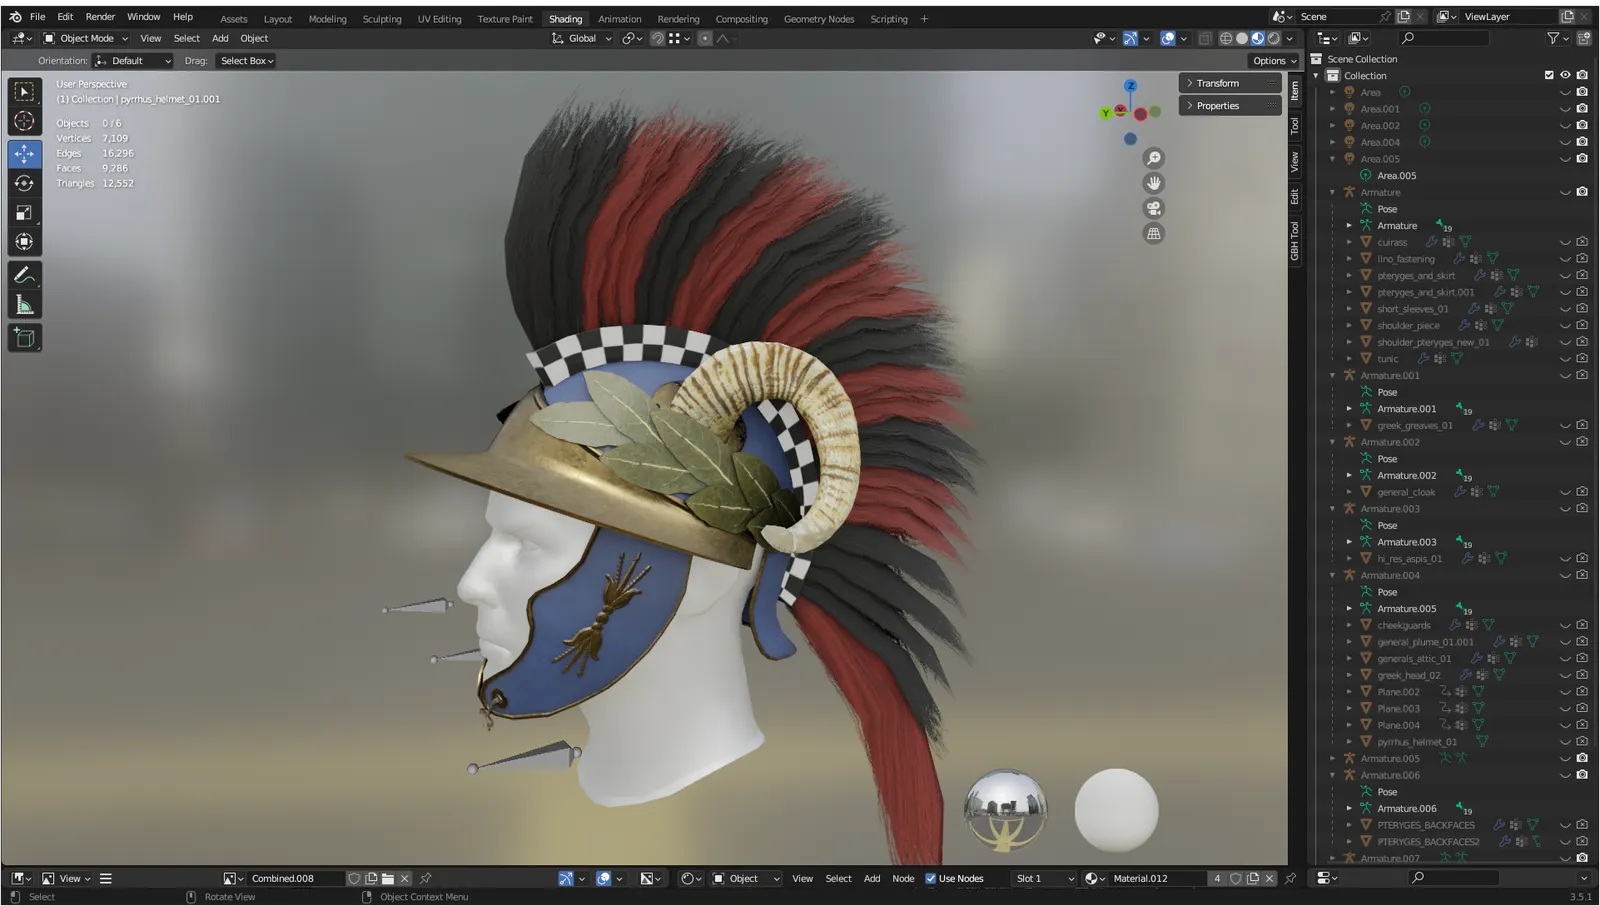Screen dimensions: 1600x906
Task: Switch to the Sculpting workspace tab
Action: pos(382,19)
